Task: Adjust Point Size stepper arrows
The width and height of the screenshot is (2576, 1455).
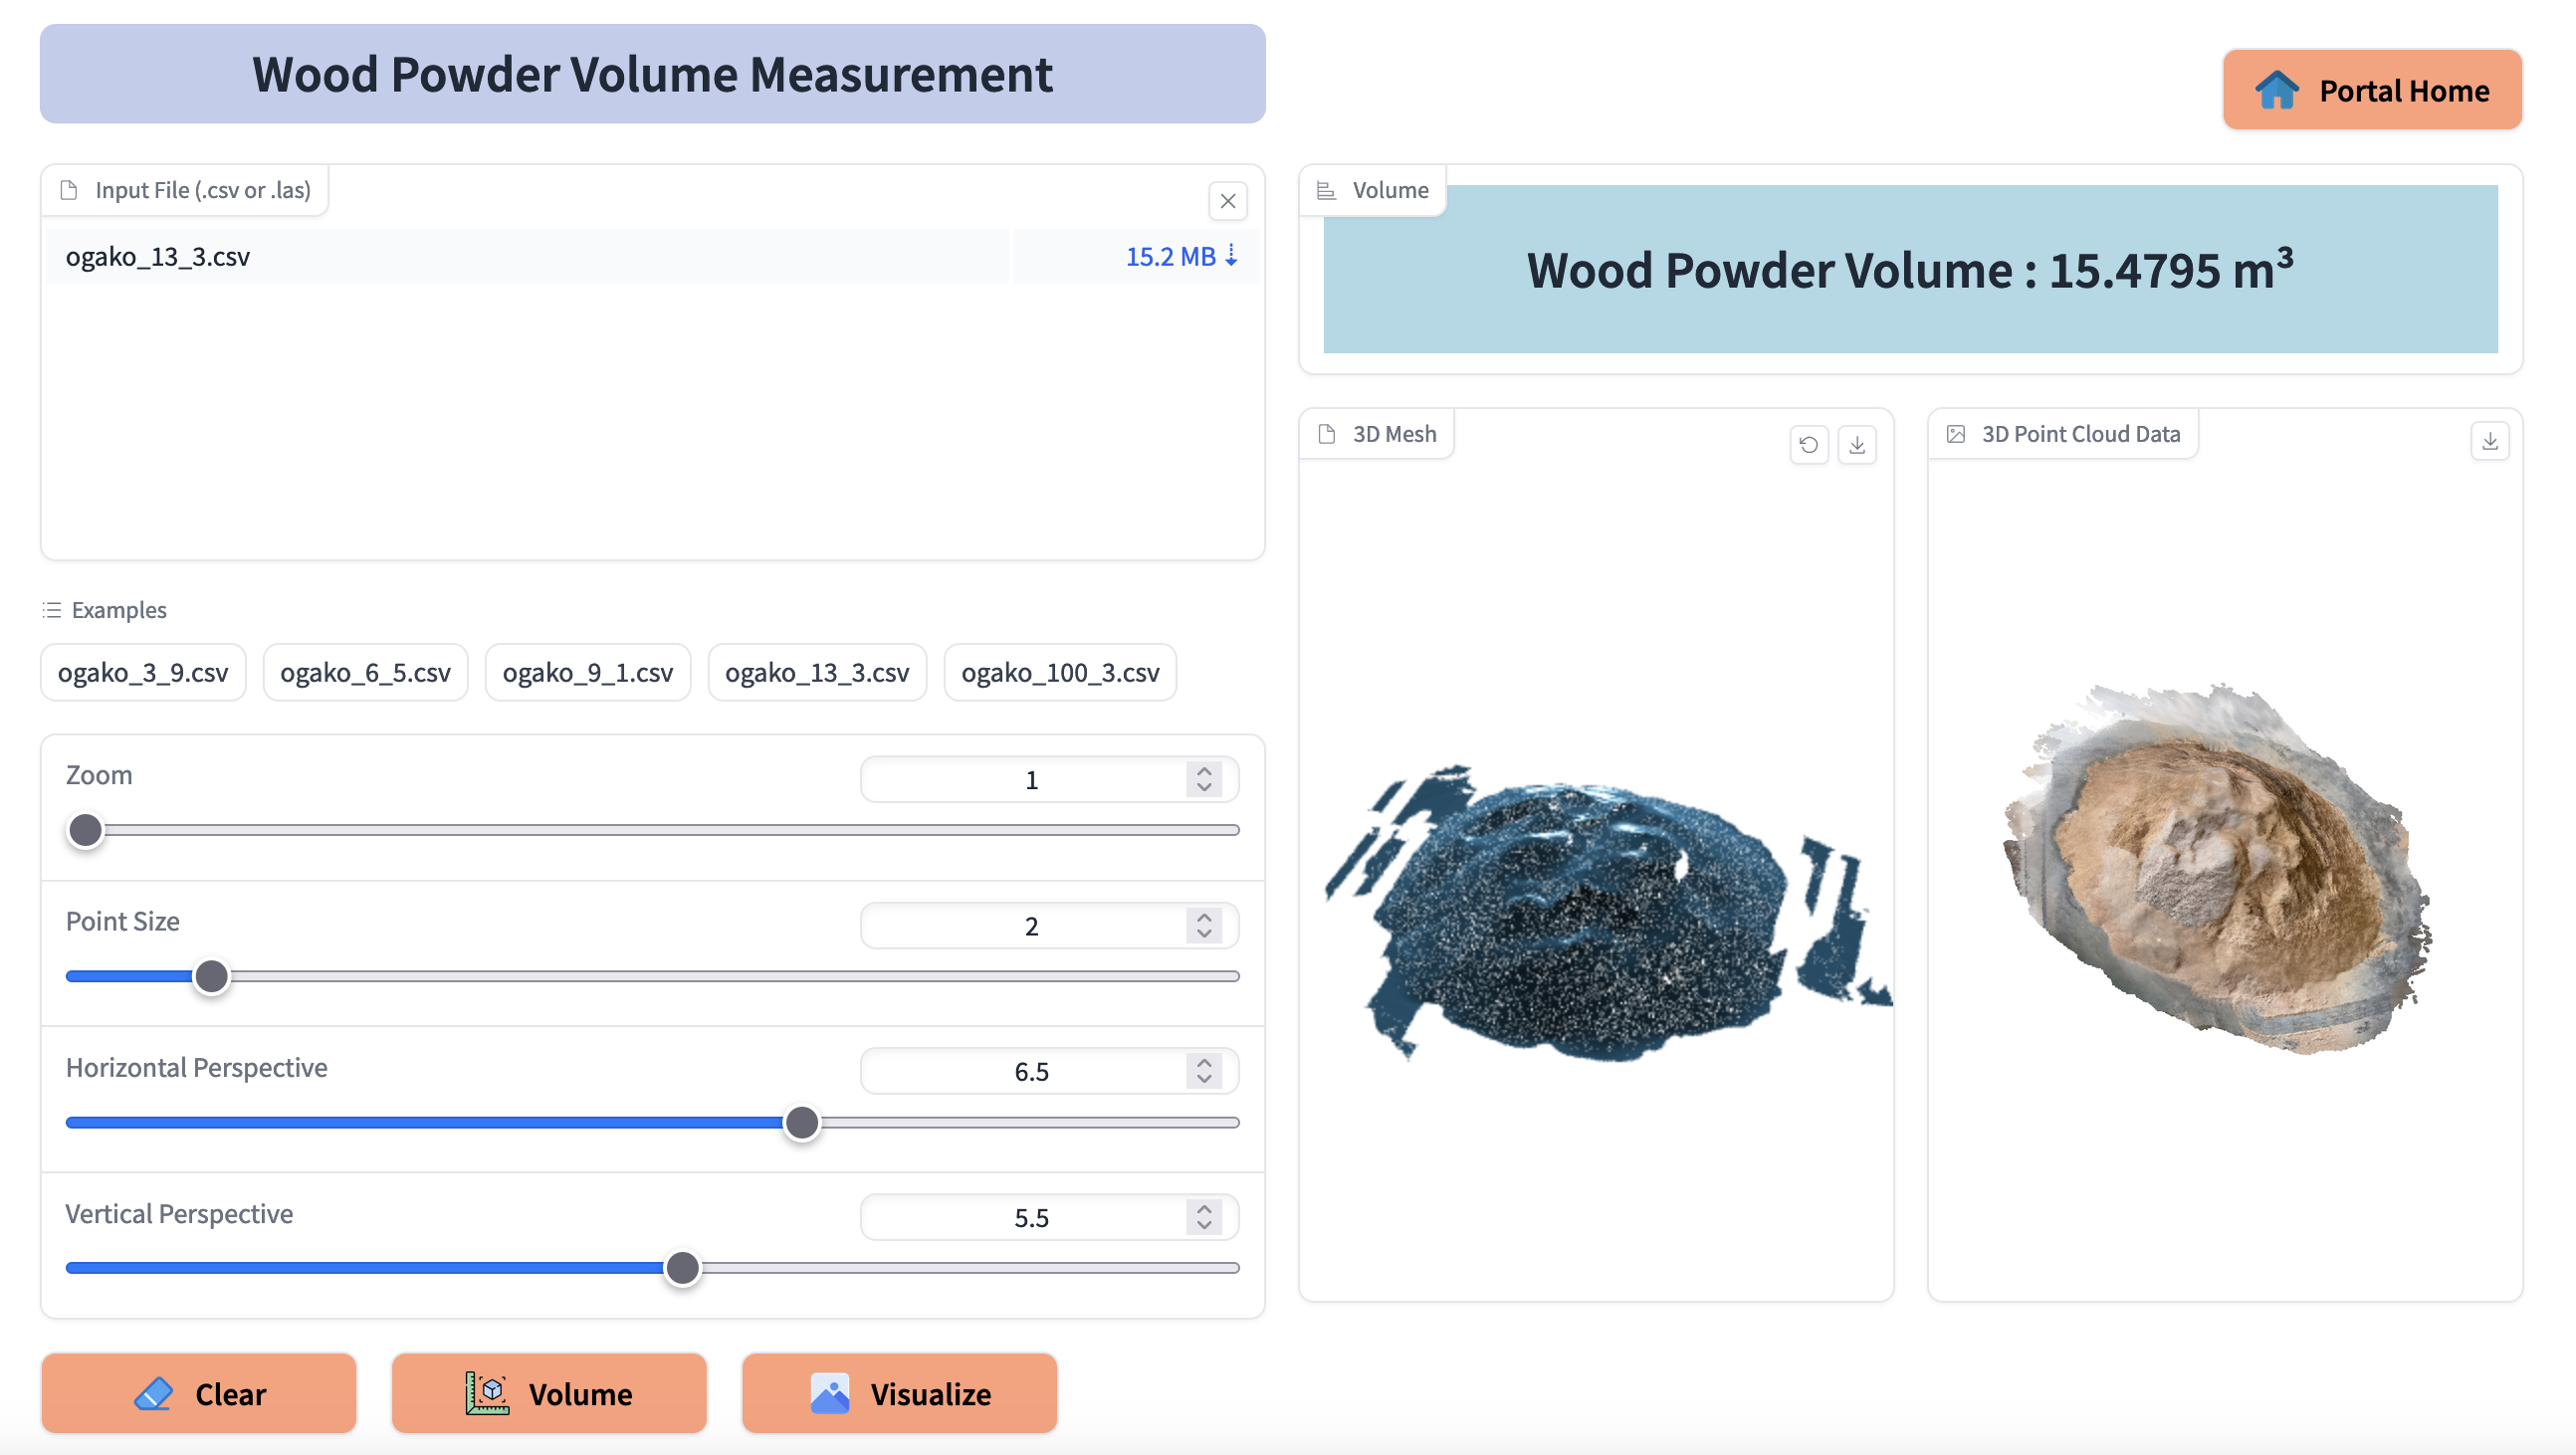Action: tap(1204, 925)
